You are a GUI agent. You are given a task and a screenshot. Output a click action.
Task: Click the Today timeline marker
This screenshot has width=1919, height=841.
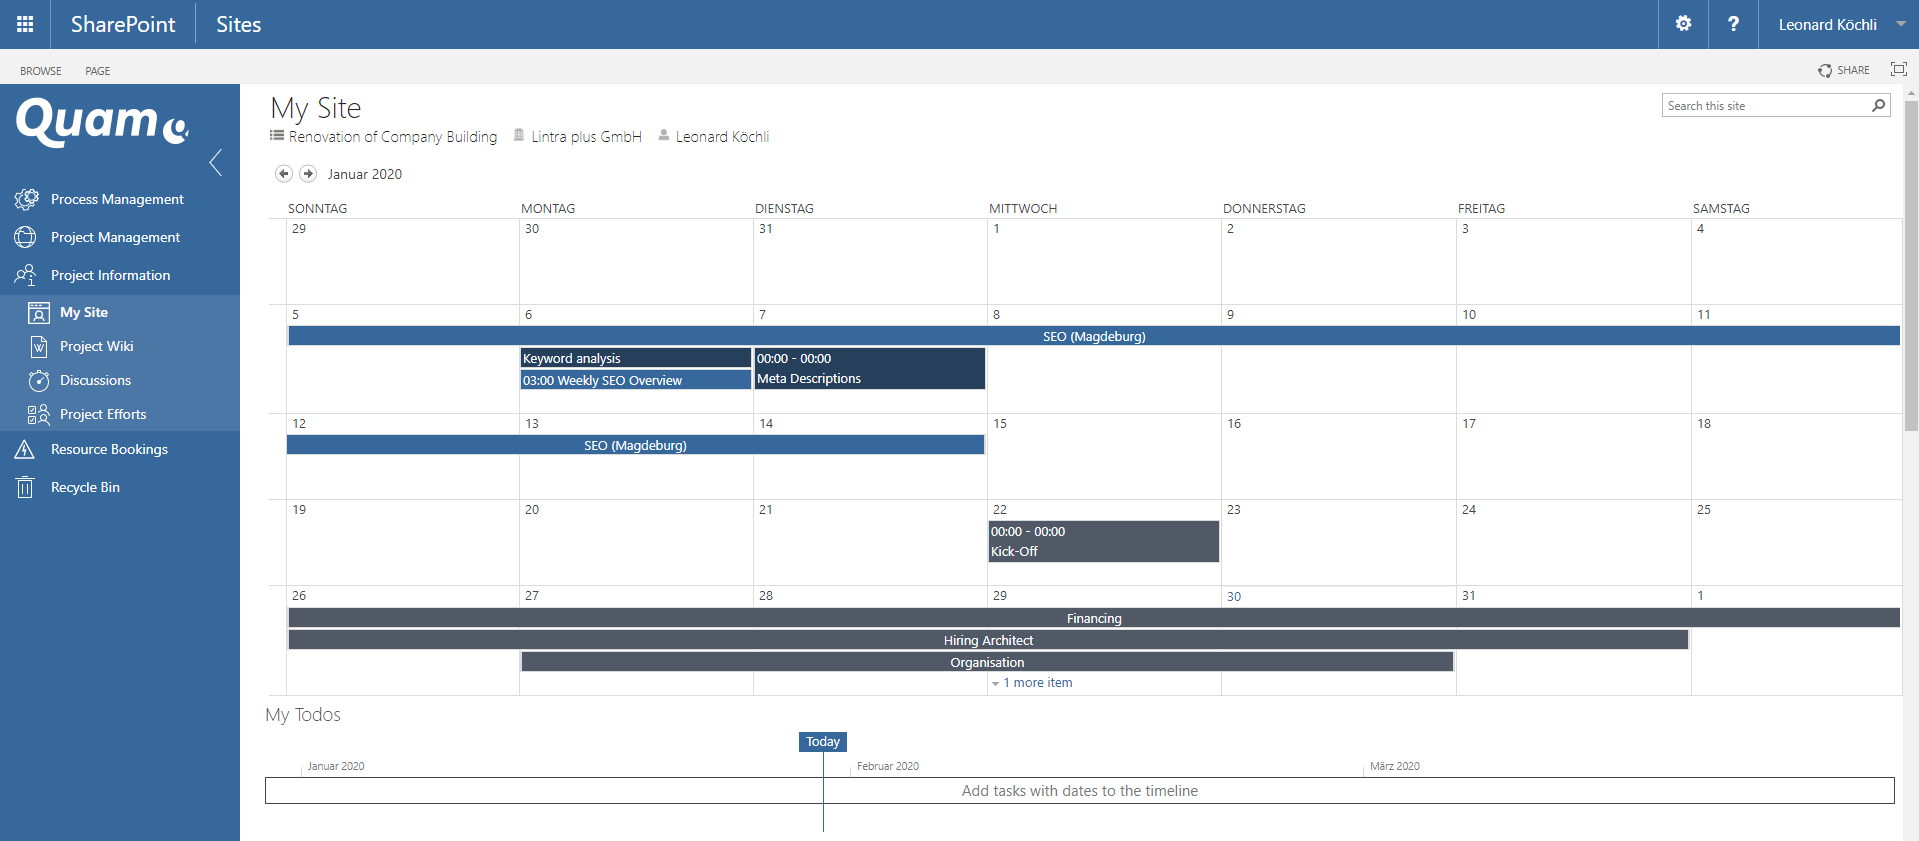pos(822,742)
